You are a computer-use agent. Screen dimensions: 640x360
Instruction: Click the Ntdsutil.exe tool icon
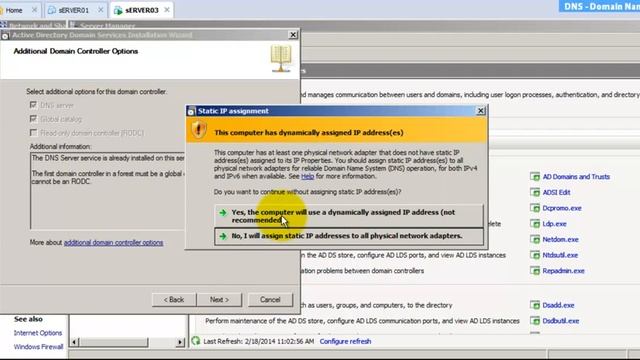pos(535,255)
